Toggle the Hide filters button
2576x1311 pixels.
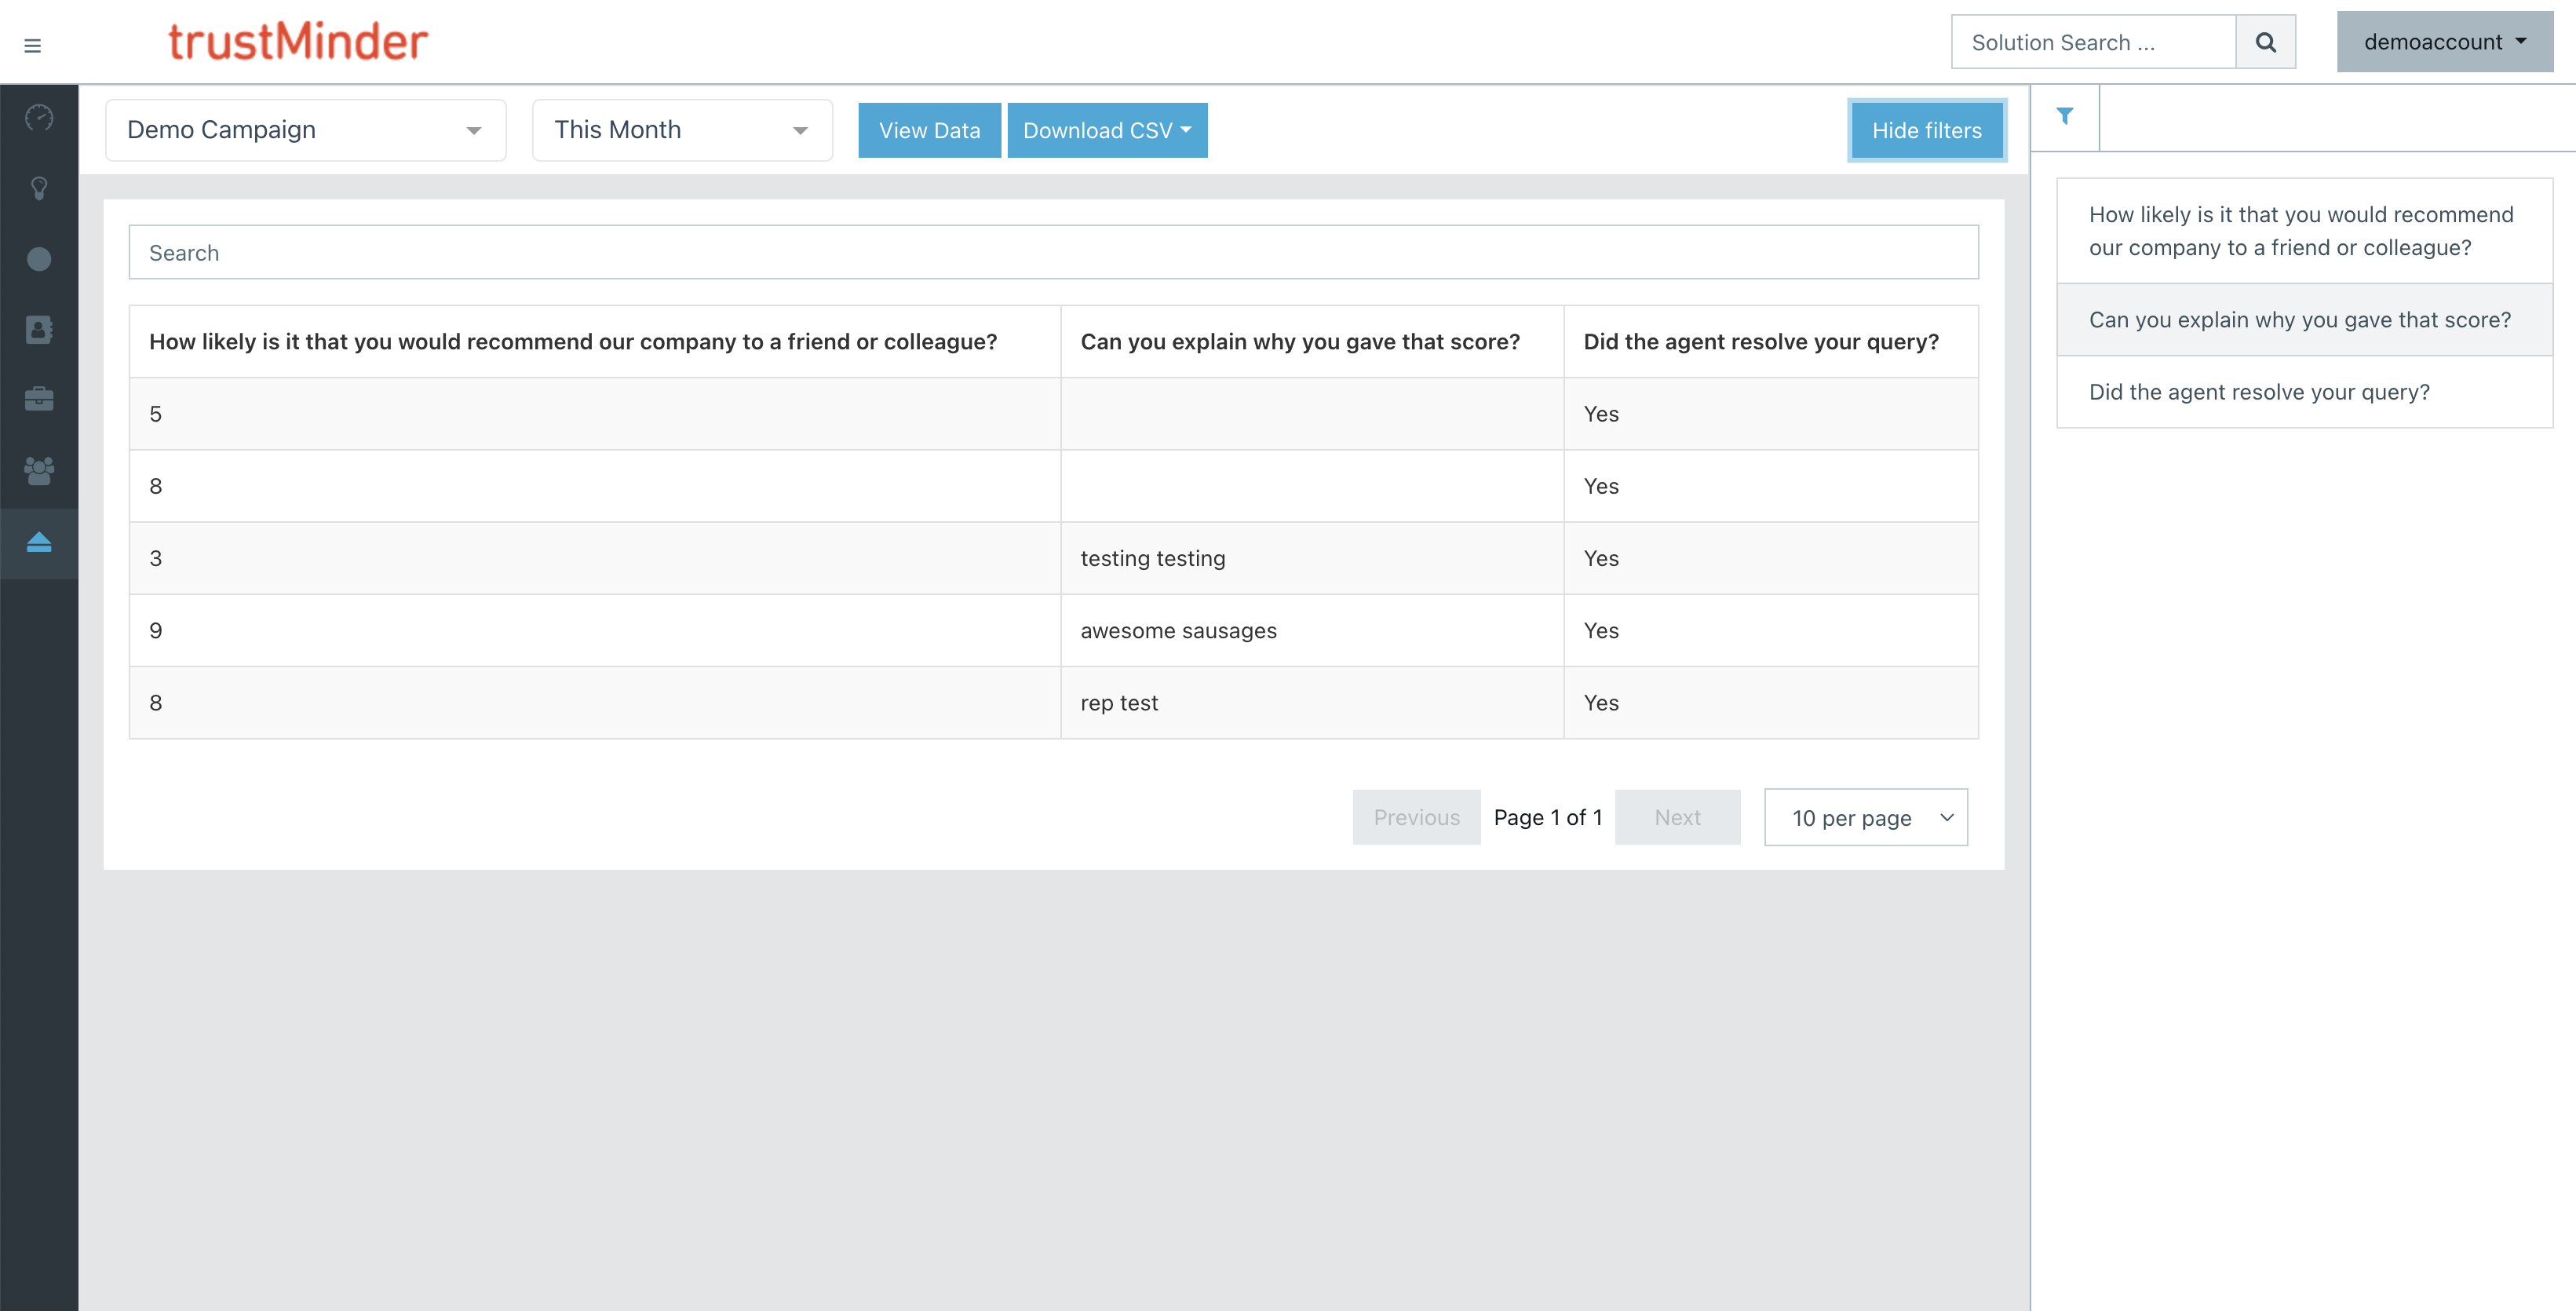[x=1926, y=130]
